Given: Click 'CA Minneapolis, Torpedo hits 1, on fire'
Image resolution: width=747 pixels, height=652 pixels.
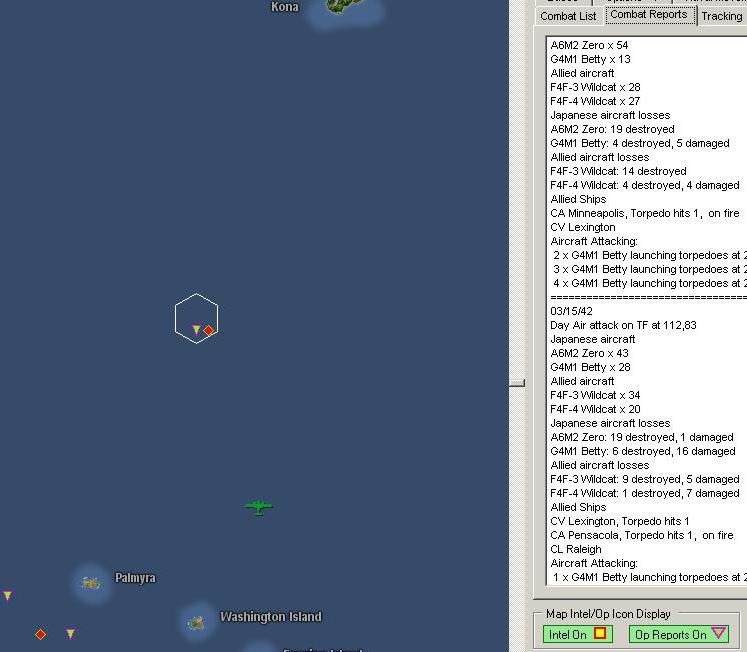Looking at the screenshot, I should (645, 213).
